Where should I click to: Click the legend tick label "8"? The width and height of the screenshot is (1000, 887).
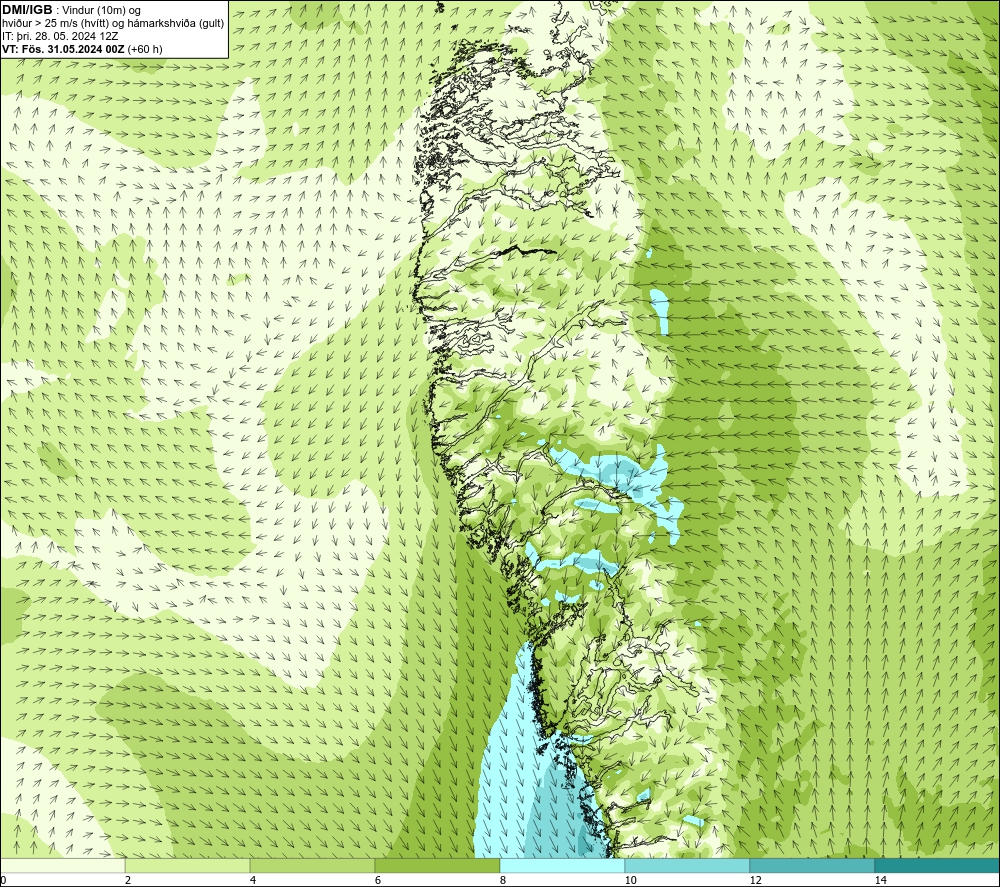pos(503,880)
